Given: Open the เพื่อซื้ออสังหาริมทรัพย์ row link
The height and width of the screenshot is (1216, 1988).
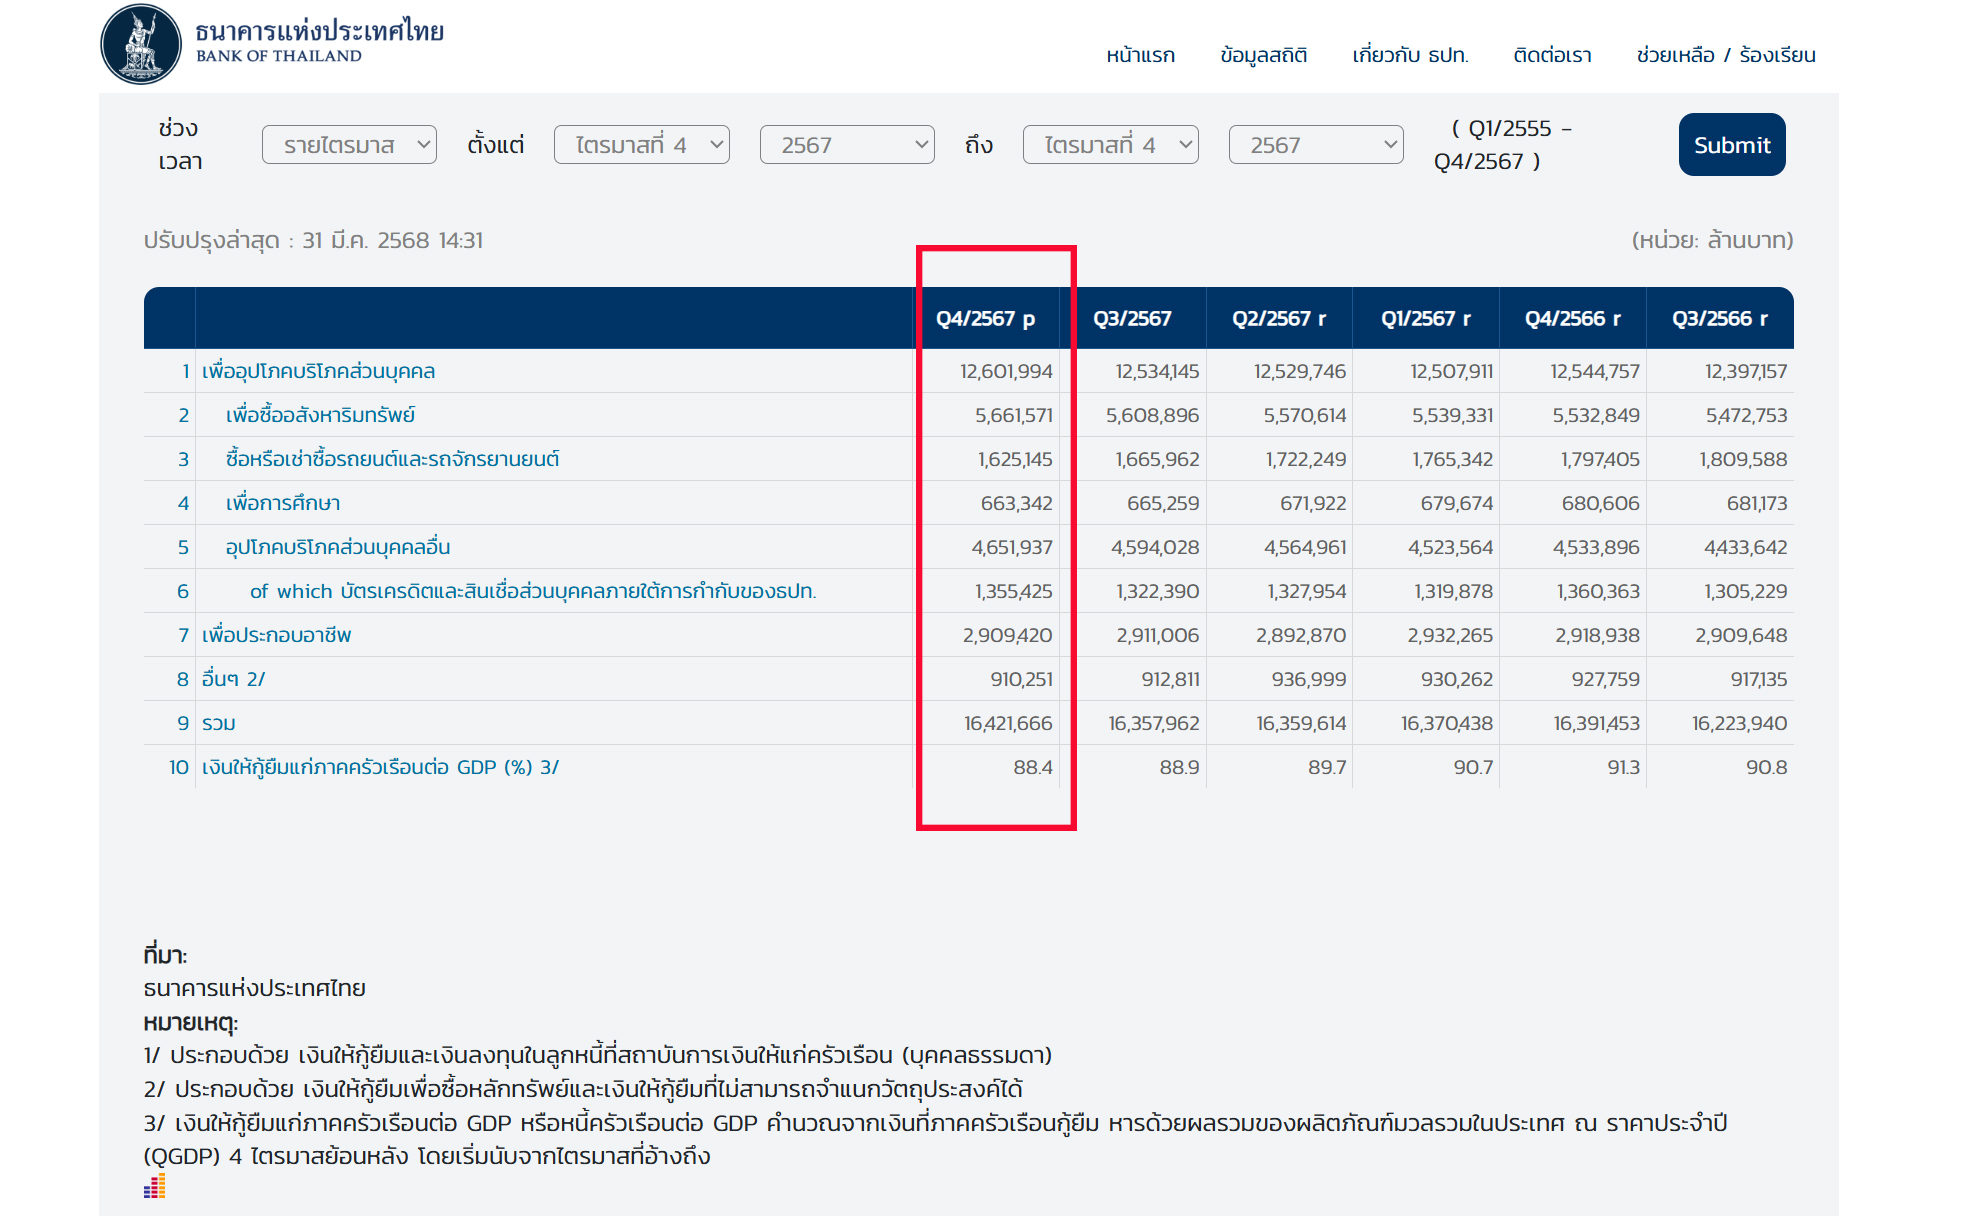Looking at the screenshot, I should (x=320, y=415).
